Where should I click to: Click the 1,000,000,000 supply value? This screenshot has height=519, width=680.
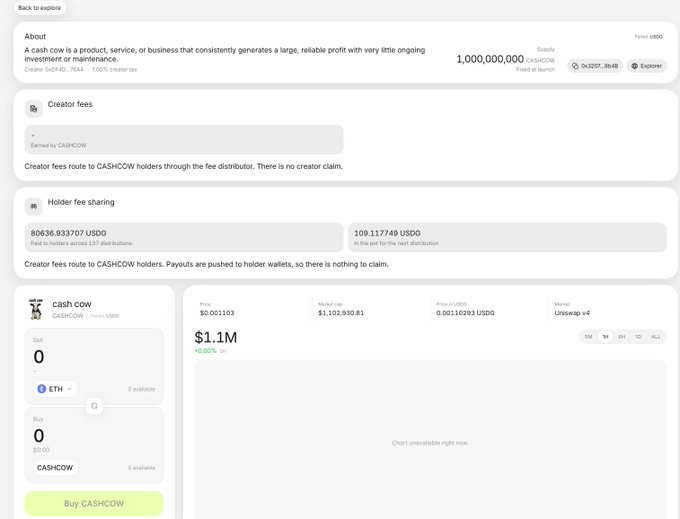(490, 59)
